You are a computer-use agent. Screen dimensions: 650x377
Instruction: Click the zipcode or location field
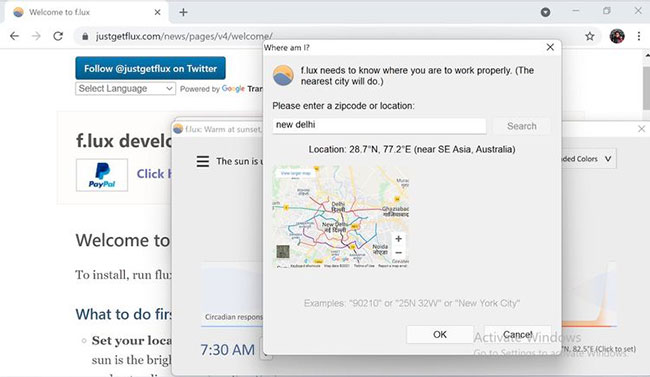(x=379, y=125)
